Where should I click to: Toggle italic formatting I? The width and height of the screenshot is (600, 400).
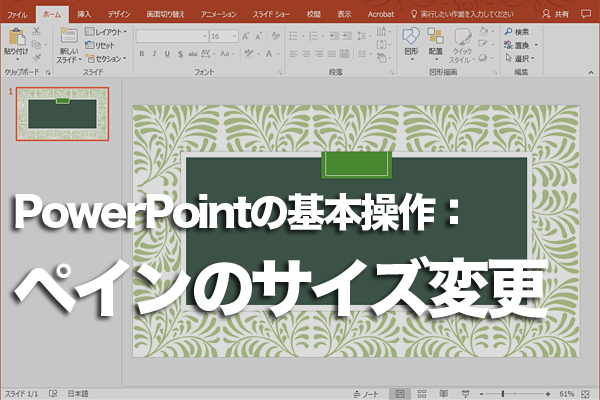point(154,54)
